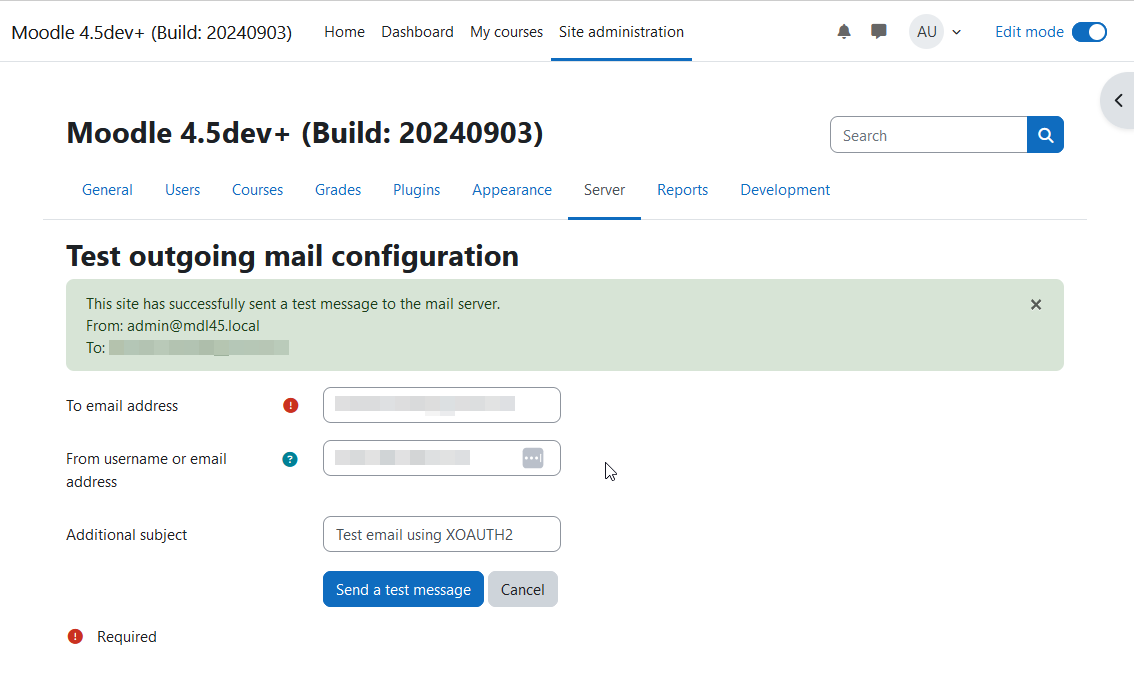
Task: Open My courses in top navigation
Action: pyautogui.click(x=506, y=32)
